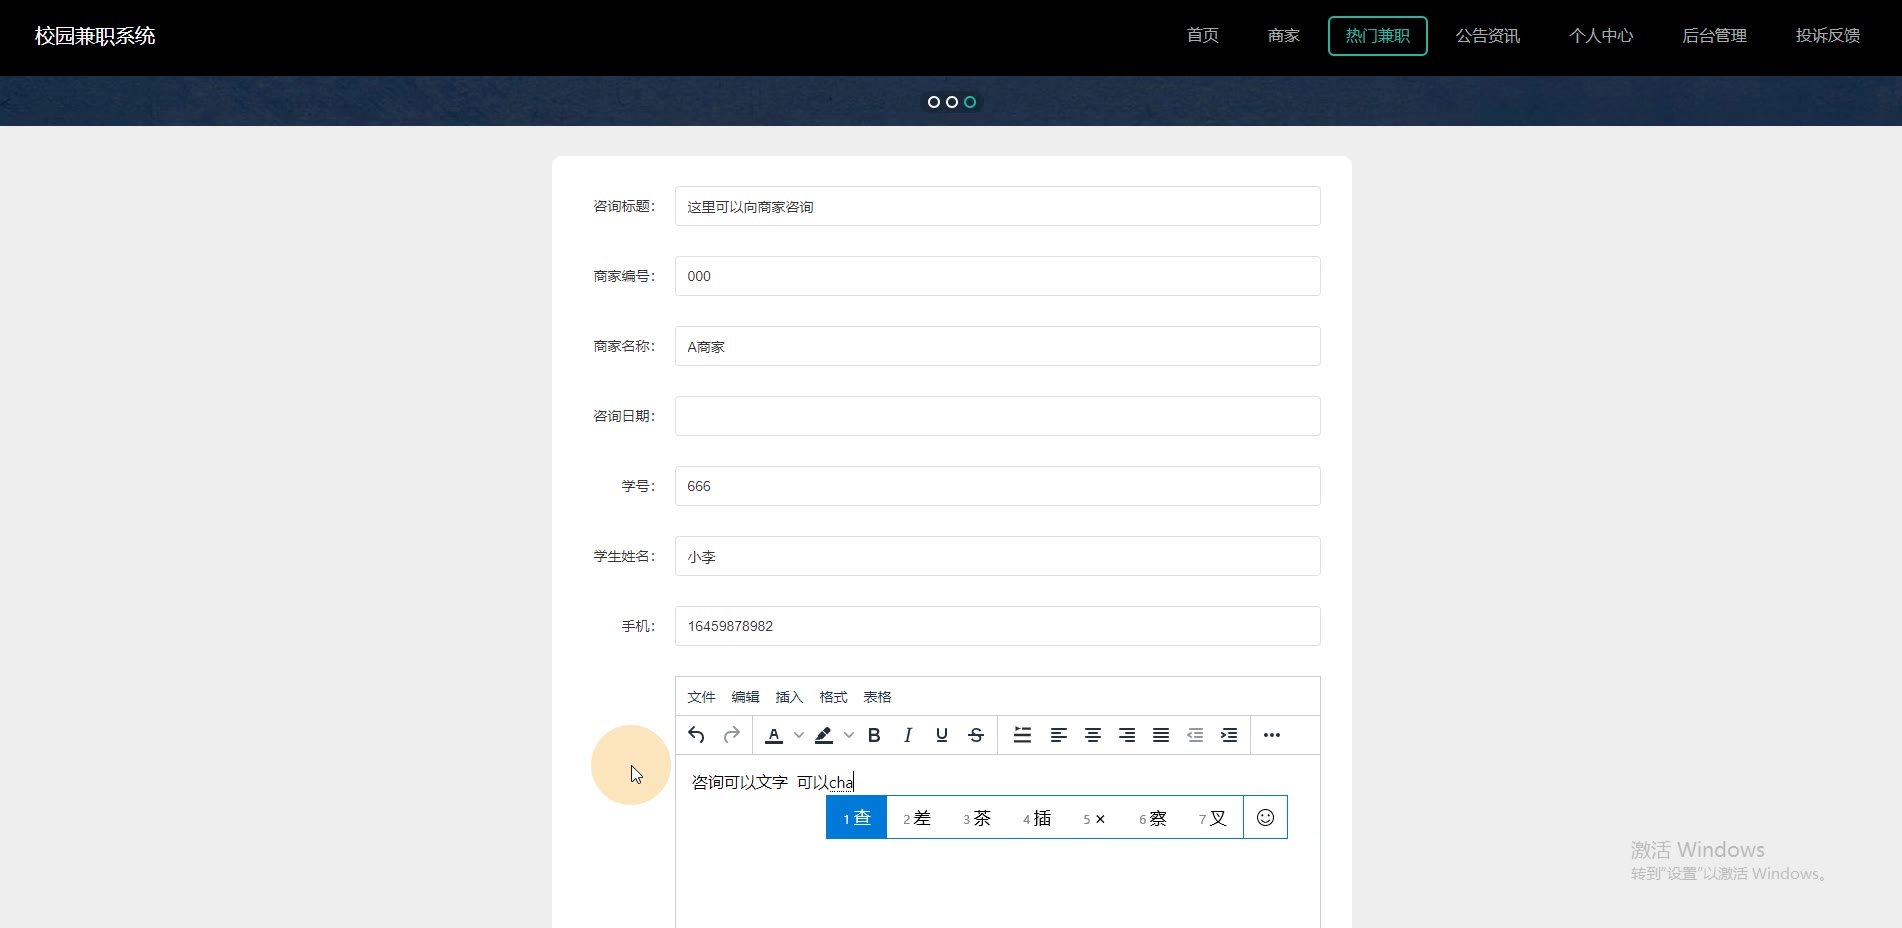
Task: Open 后台管理
Action: 1714,36
